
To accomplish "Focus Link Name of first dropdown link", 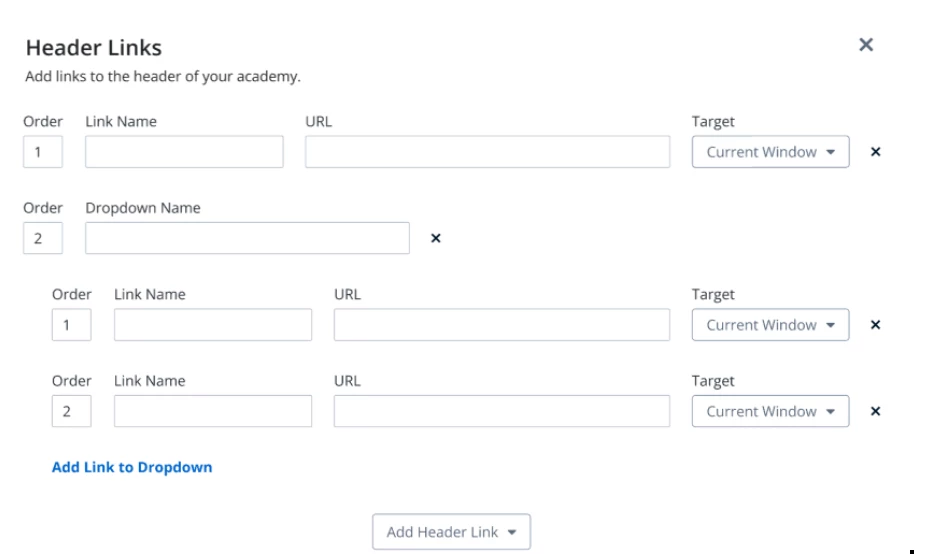I will click(213, 325).
